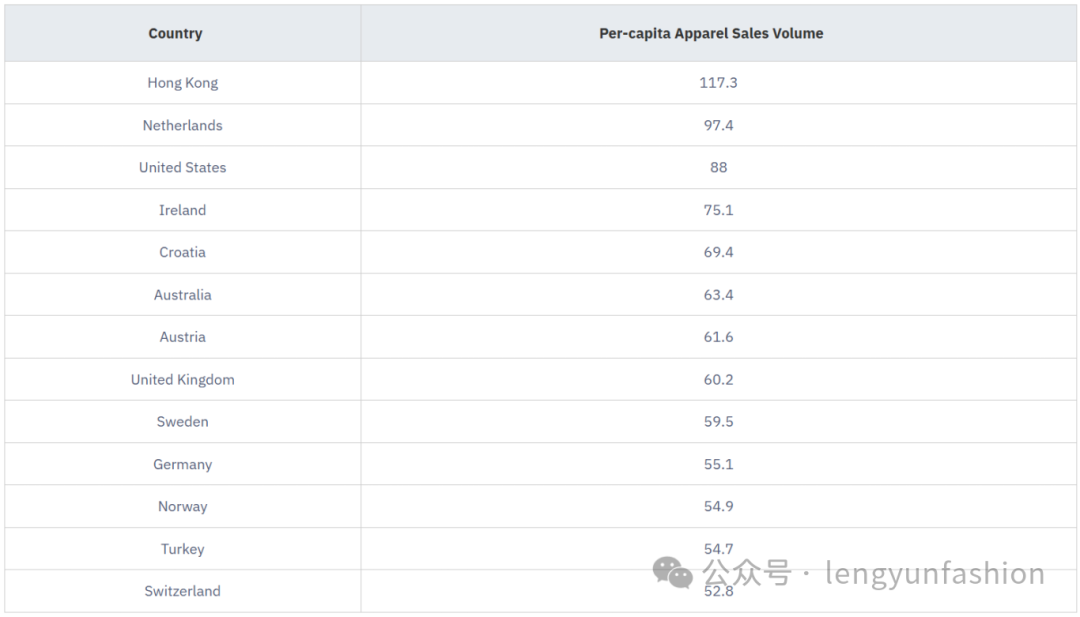Viewport: 1080px width, 617px height.
Task: Select the Australia row label
Action: coord(183,295)
